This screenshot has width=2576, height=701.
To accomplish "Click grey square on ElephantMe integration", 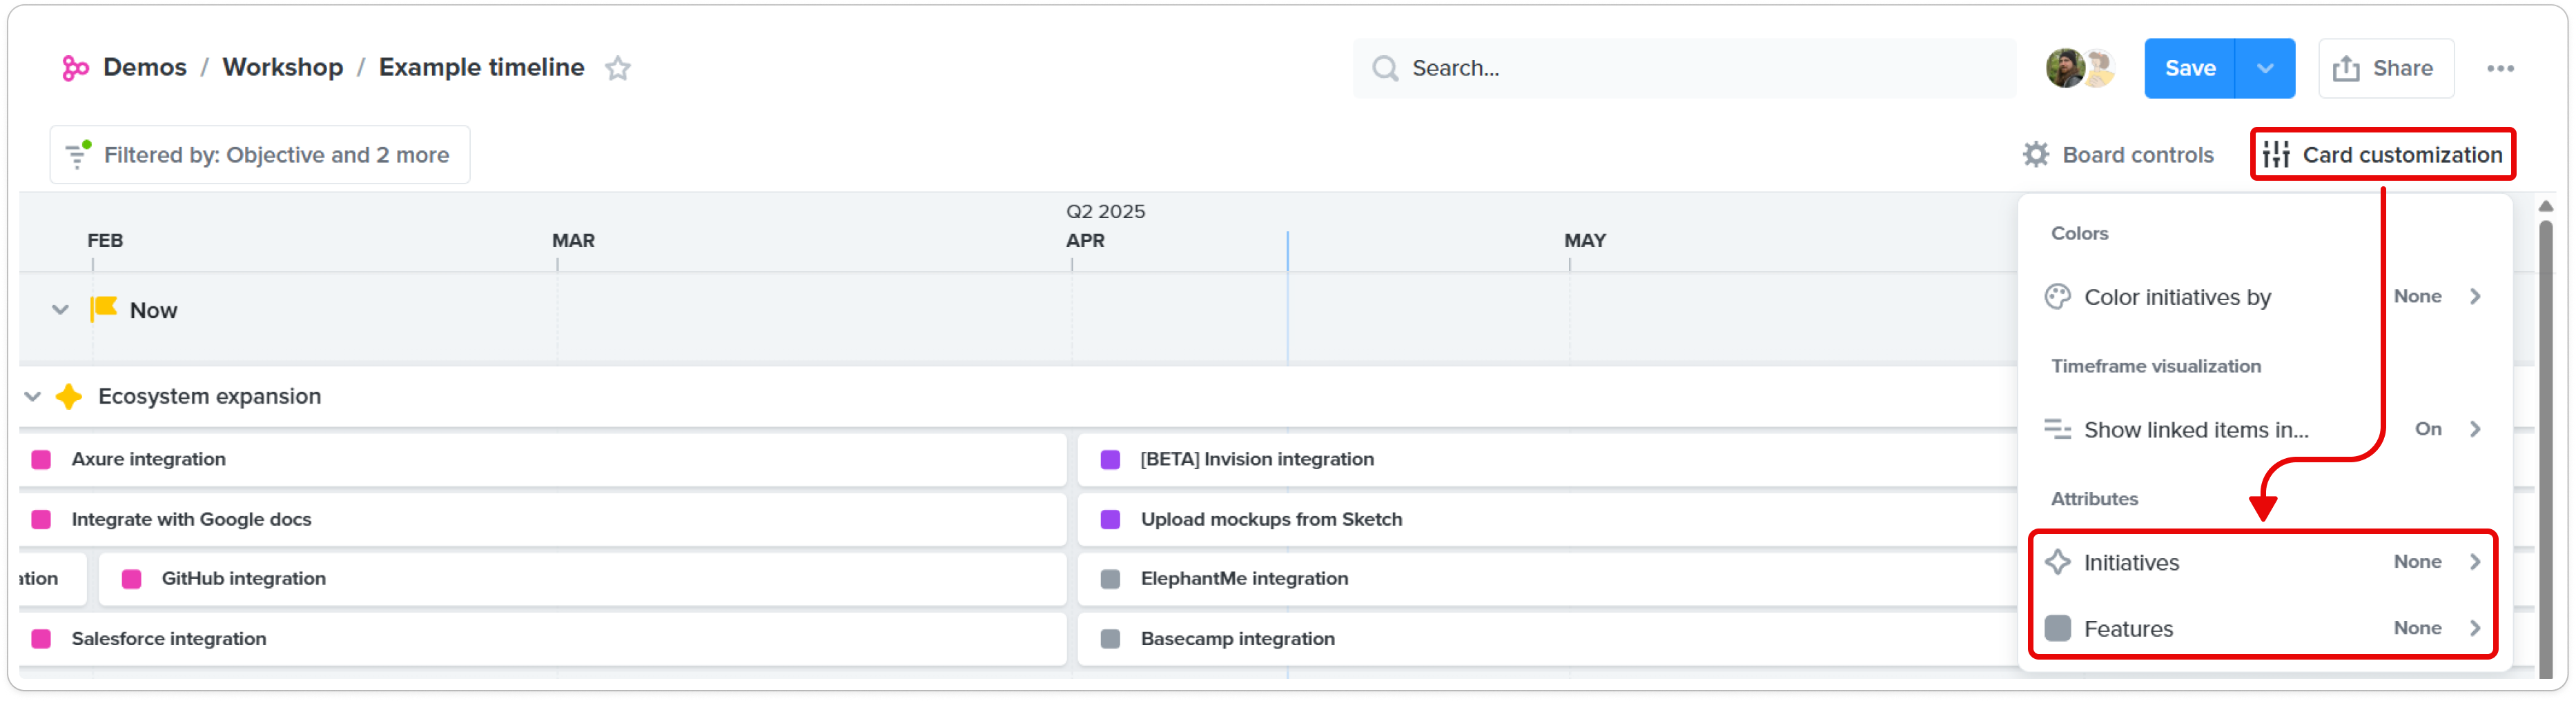I will pos(1110,579).
